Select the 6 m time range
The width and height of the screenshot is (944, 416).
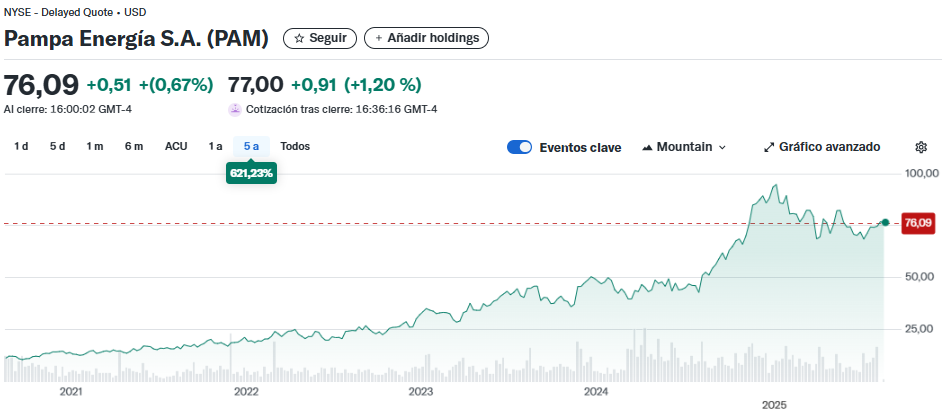pos(134,146)
